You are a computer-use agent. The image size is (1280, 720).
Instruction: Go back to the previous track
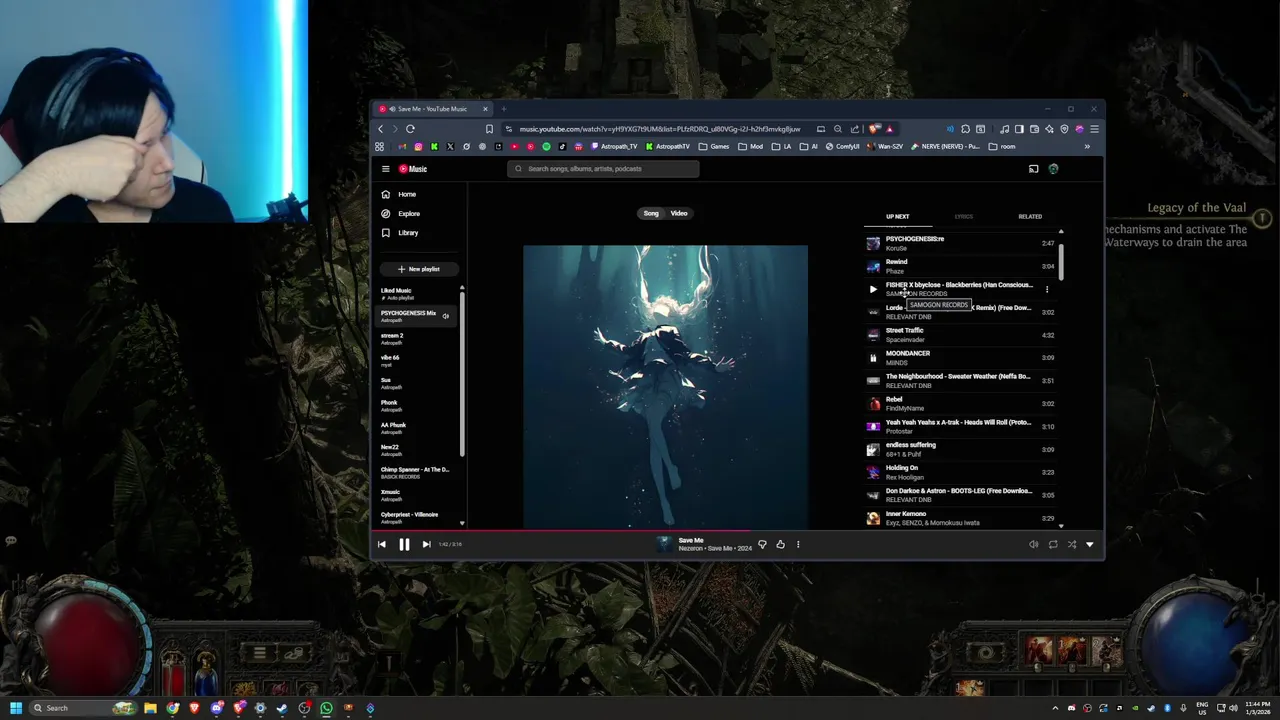tap(381, 544)
